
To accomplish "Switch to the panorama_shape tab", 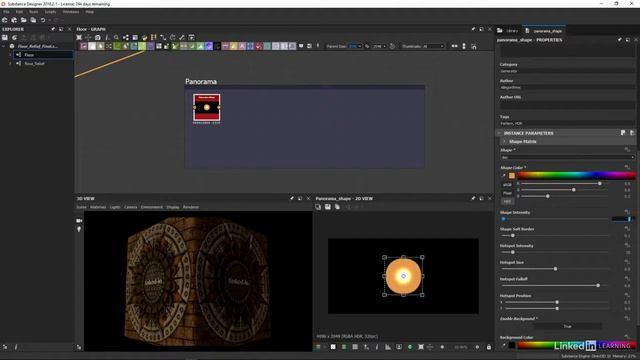I will click(x=544, y=31).
